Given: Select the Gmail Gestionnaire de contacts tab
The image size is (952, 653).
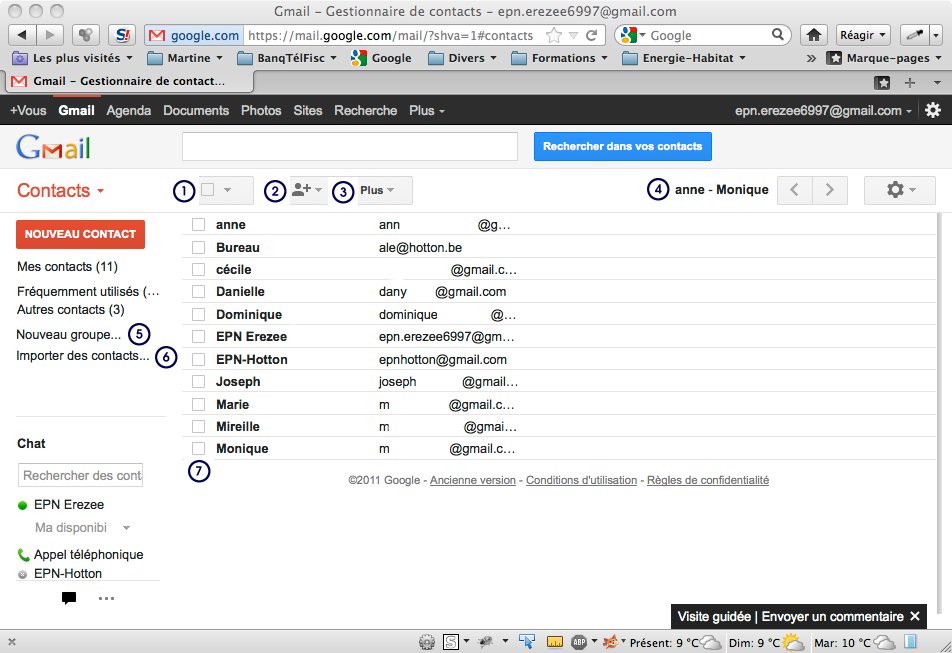Looking at the screenshot, I should [x=129, y=81].
